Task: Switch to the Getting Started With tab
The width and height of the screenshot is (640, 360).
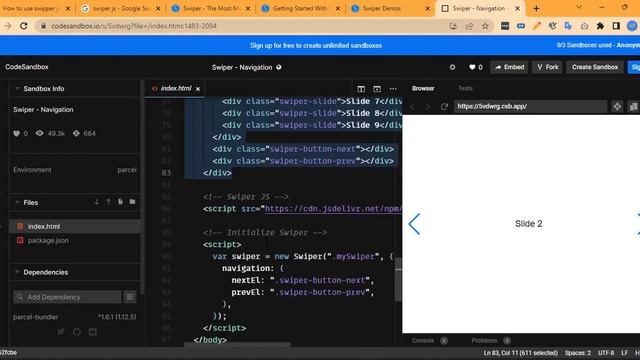Action: 300,8
